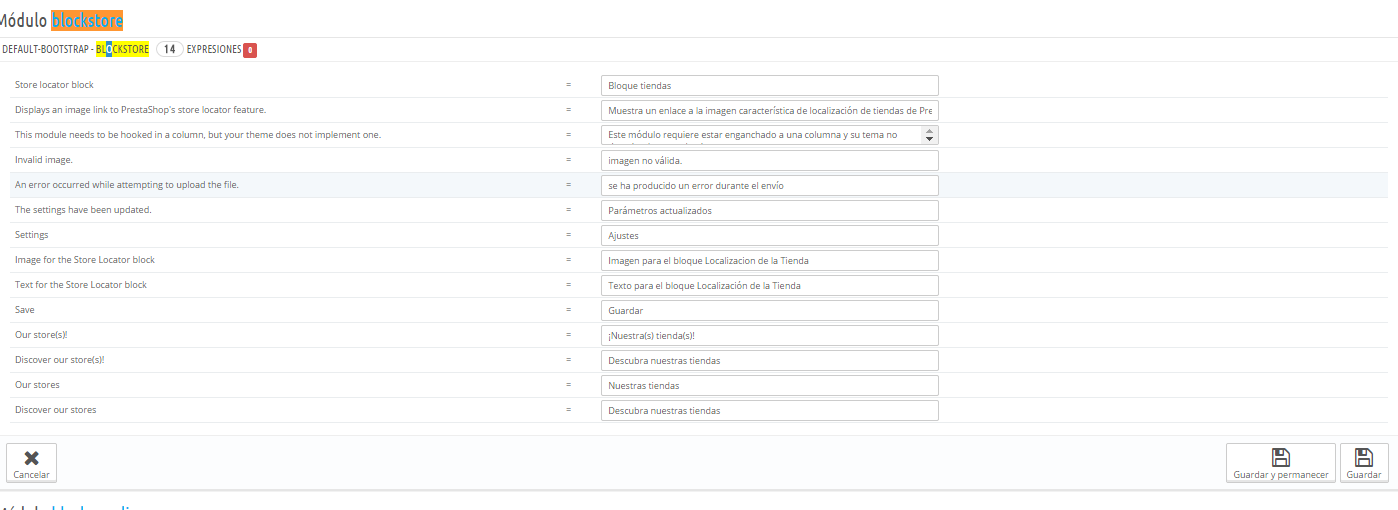Focus the 'Bloque tiendas' translation field

point(769,86)
